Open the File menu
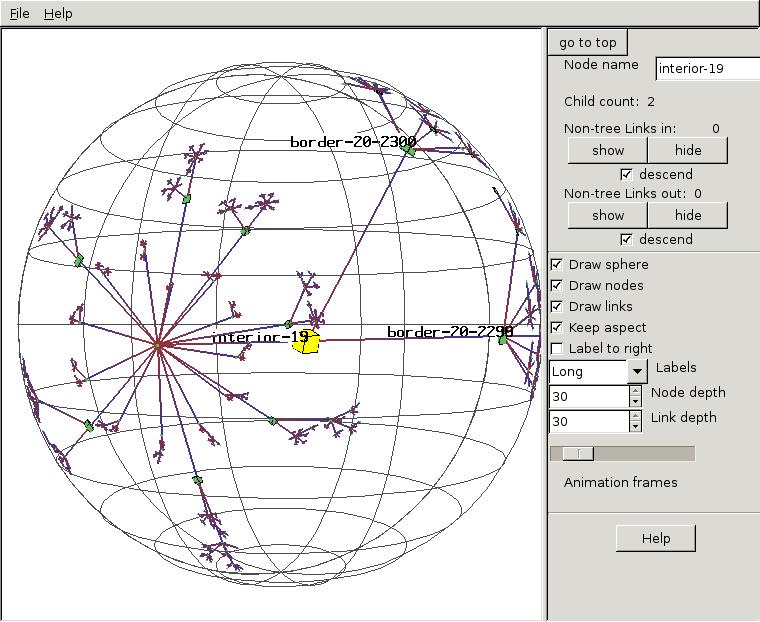Image resolution: width=760 pixels, height=622 pixels. [x=19, y=14]
